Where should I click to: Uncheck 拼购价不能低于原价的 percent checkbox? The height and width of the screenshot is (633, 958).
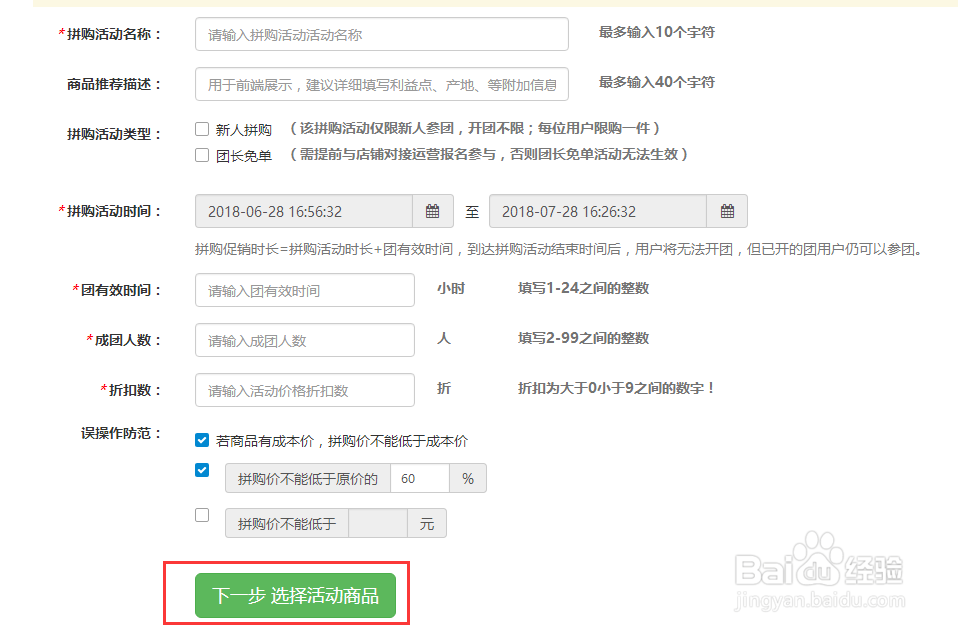(x=202, y=470)
